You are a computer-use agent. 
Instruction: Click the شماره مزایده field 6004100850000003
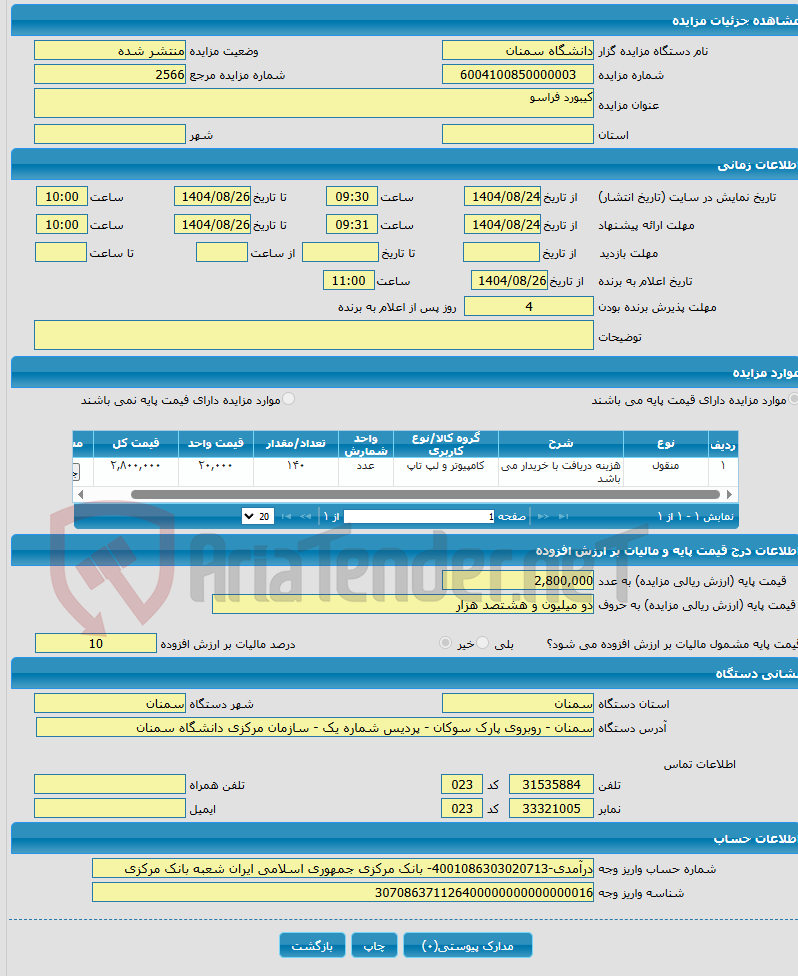pyautogui.click(x=518, y=75)
